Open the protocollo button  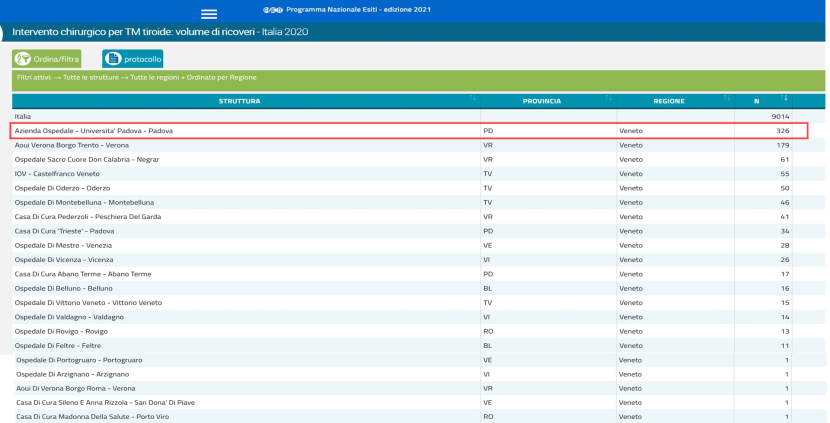[x=132, y=59]
